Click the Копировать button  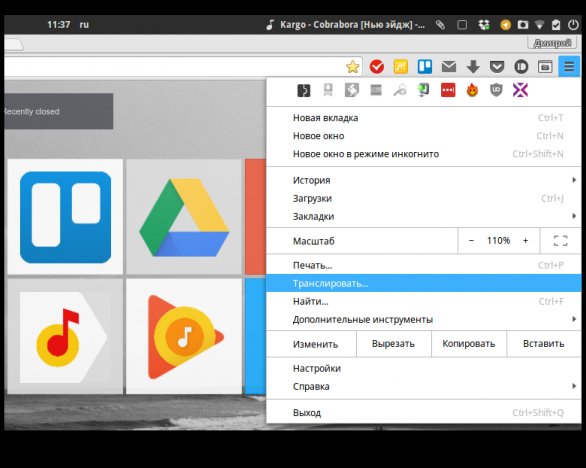coord(469,344)
